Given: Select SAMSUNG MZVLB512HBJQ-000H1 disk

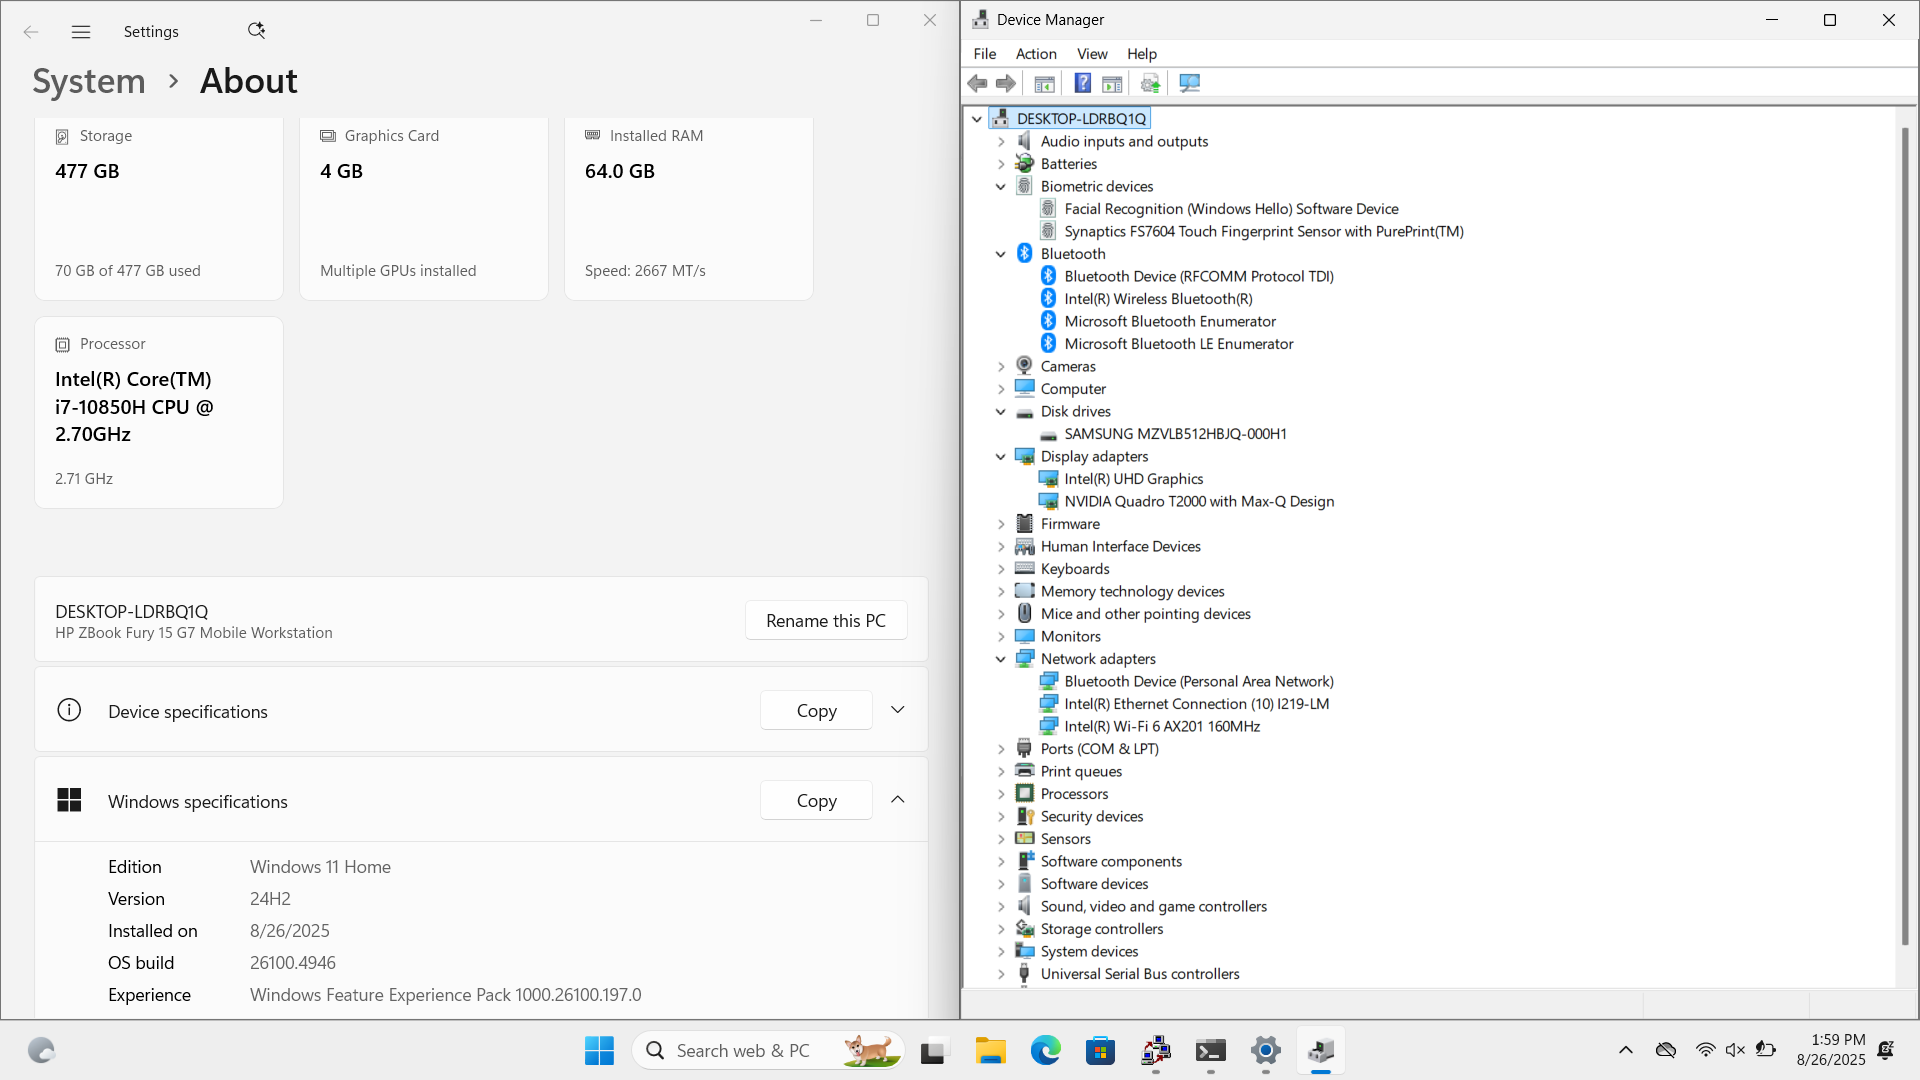Looking at the screenshot, I should 1176,434.
